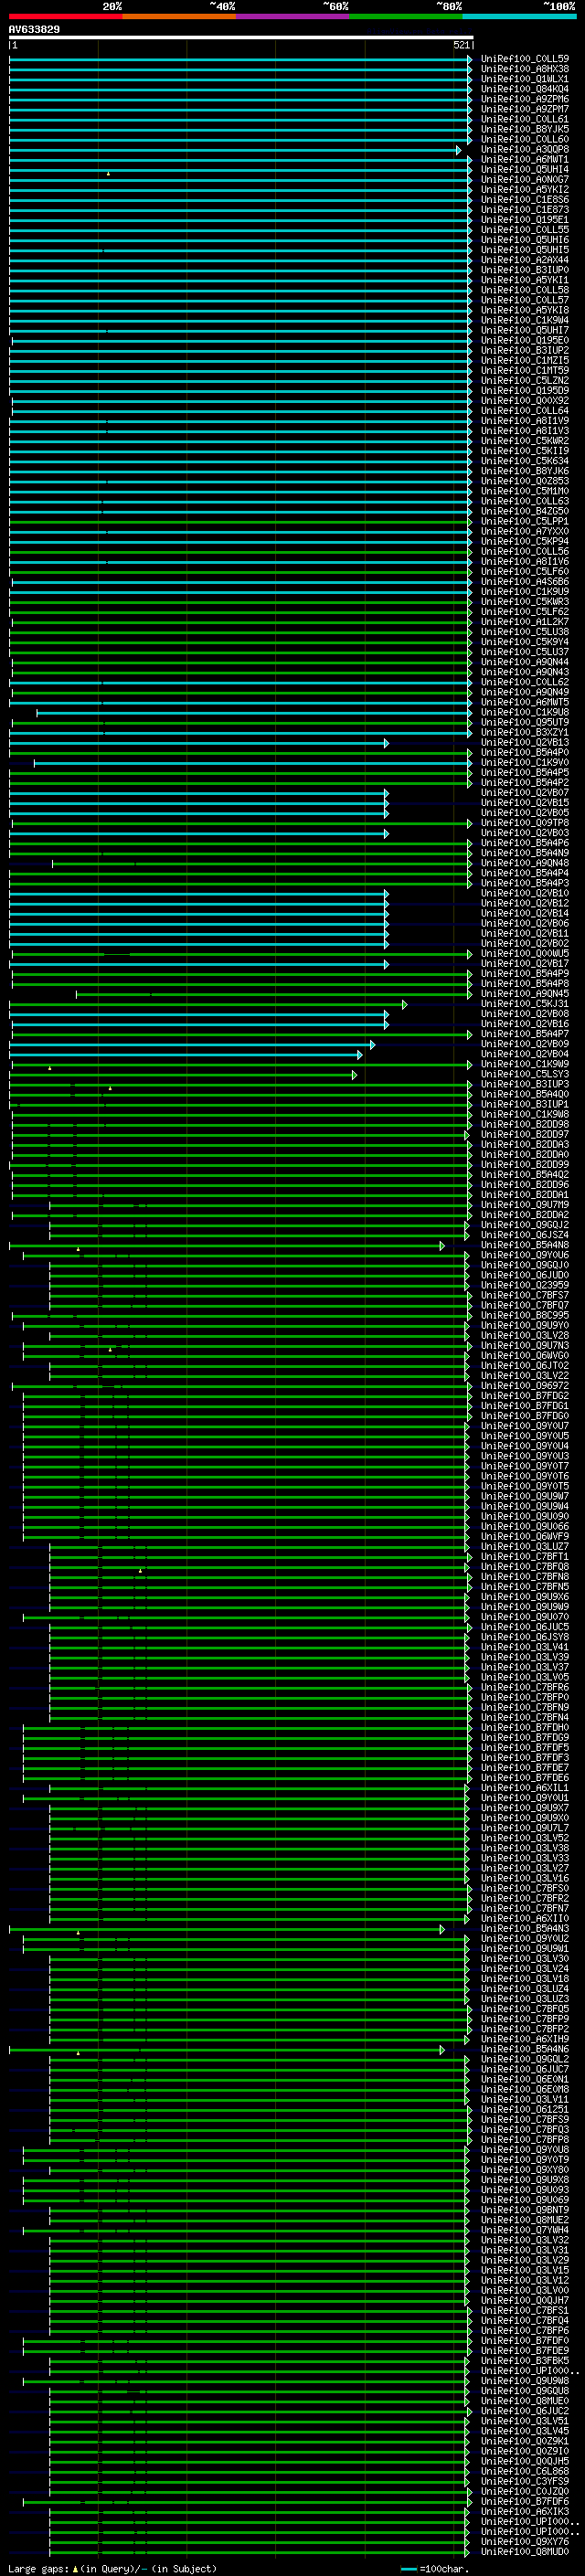Select the UniRef100_Q23959 entry

[x=524, y=1285]
